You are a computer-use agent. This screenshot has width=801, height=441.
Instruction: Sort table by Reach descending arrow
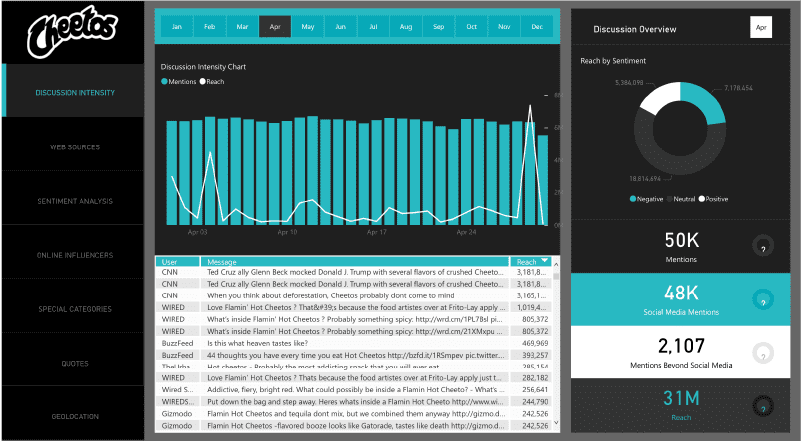(x=545, y=261)
